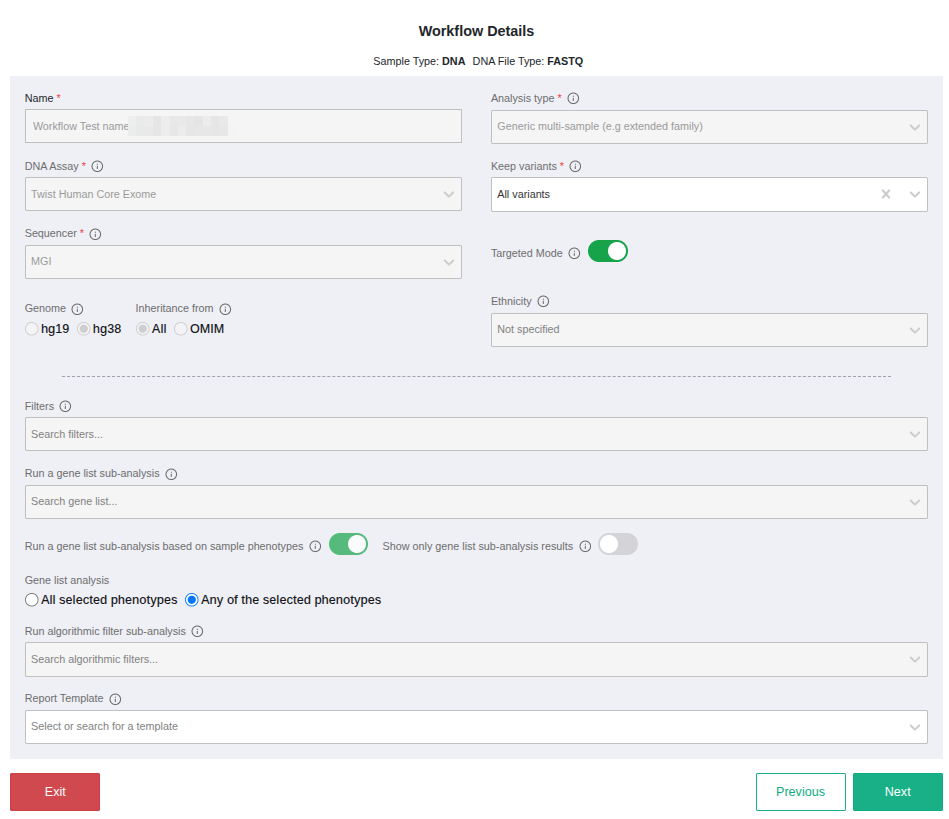Open the Ethnicity dropdown

coord(708,330)
